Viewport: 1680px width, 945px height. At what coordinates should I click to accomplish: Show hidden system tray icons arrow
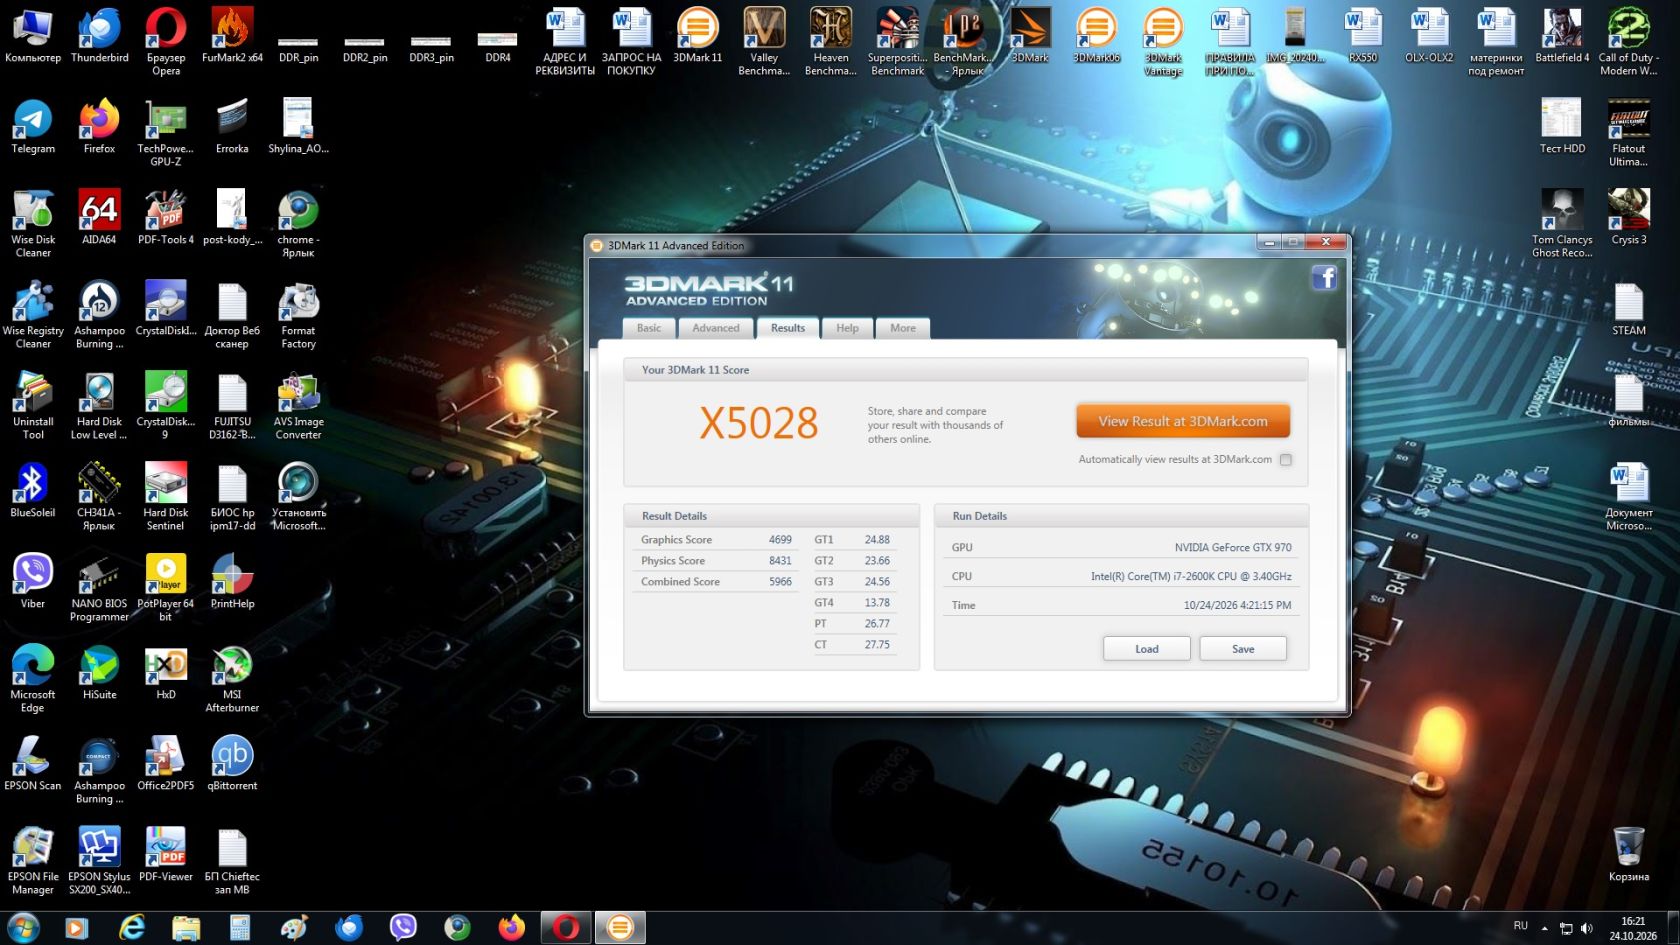1544,928
